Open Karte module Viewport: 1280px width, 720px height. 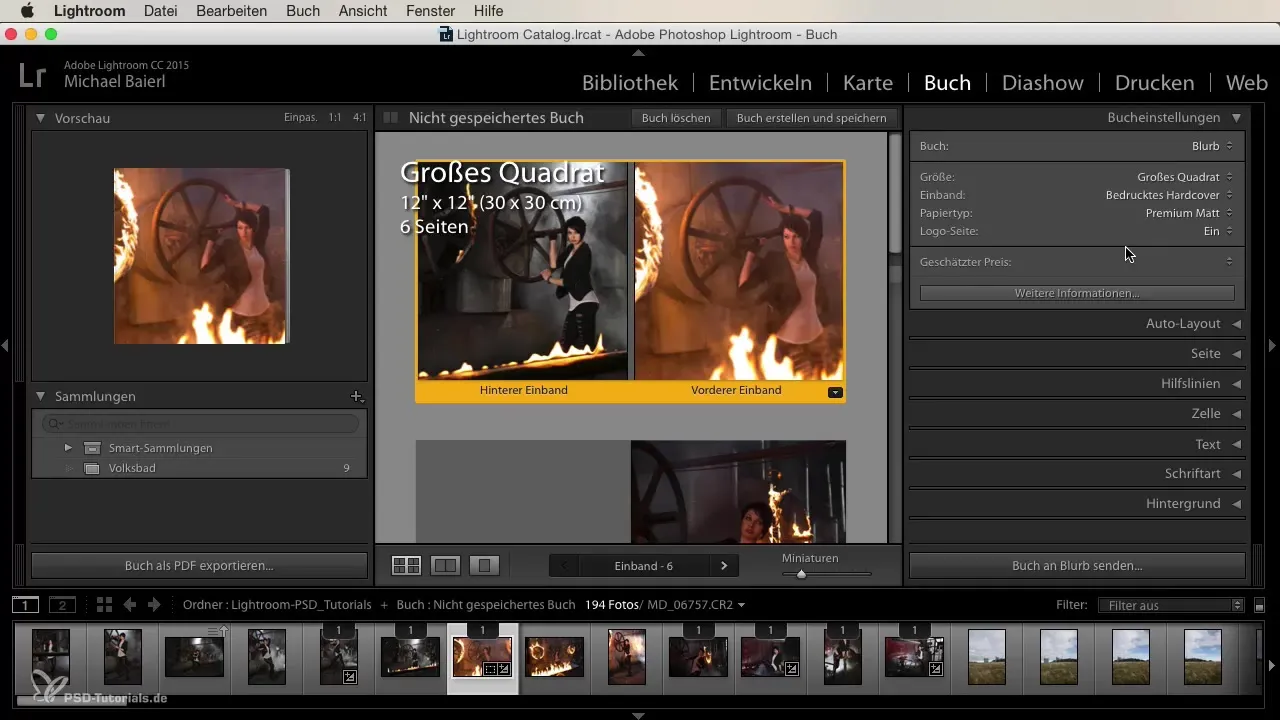pos(868,83)
